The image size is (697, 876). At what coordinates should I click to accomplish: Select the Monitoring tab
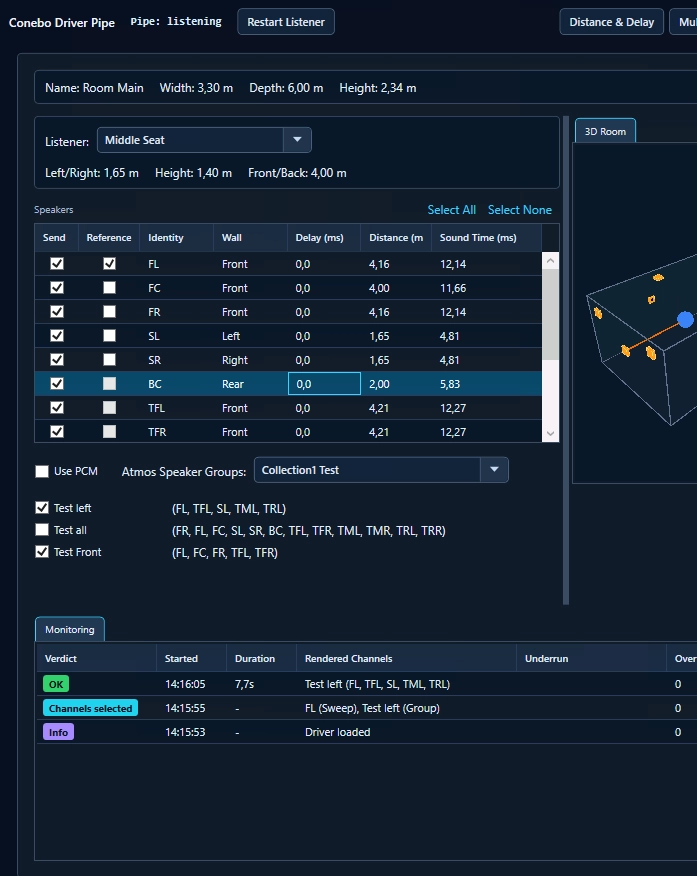70,630
